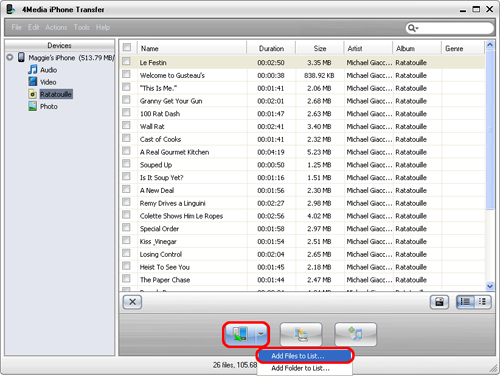Click the application logo in title bar
Image resolution: width=500 pixels, height=376 pixels.
pos(11,9)
